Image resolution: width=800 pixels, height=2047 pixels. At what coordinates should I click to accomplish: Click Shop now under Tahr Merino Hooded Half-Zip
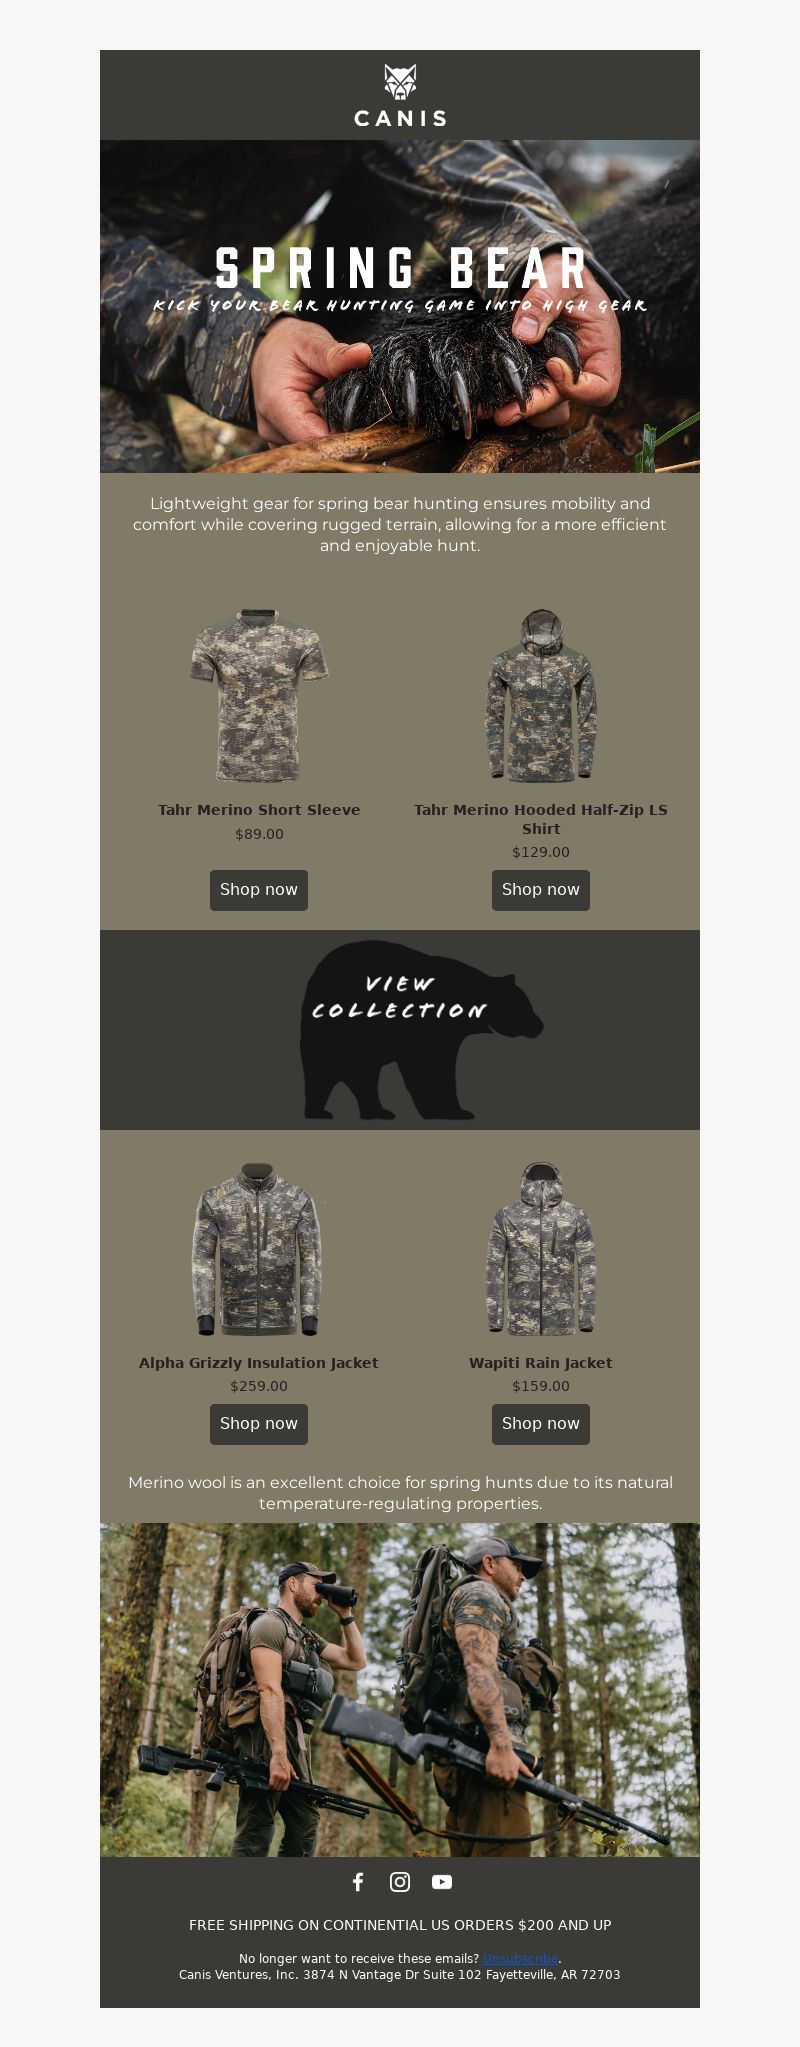click(x=541, y=890)
